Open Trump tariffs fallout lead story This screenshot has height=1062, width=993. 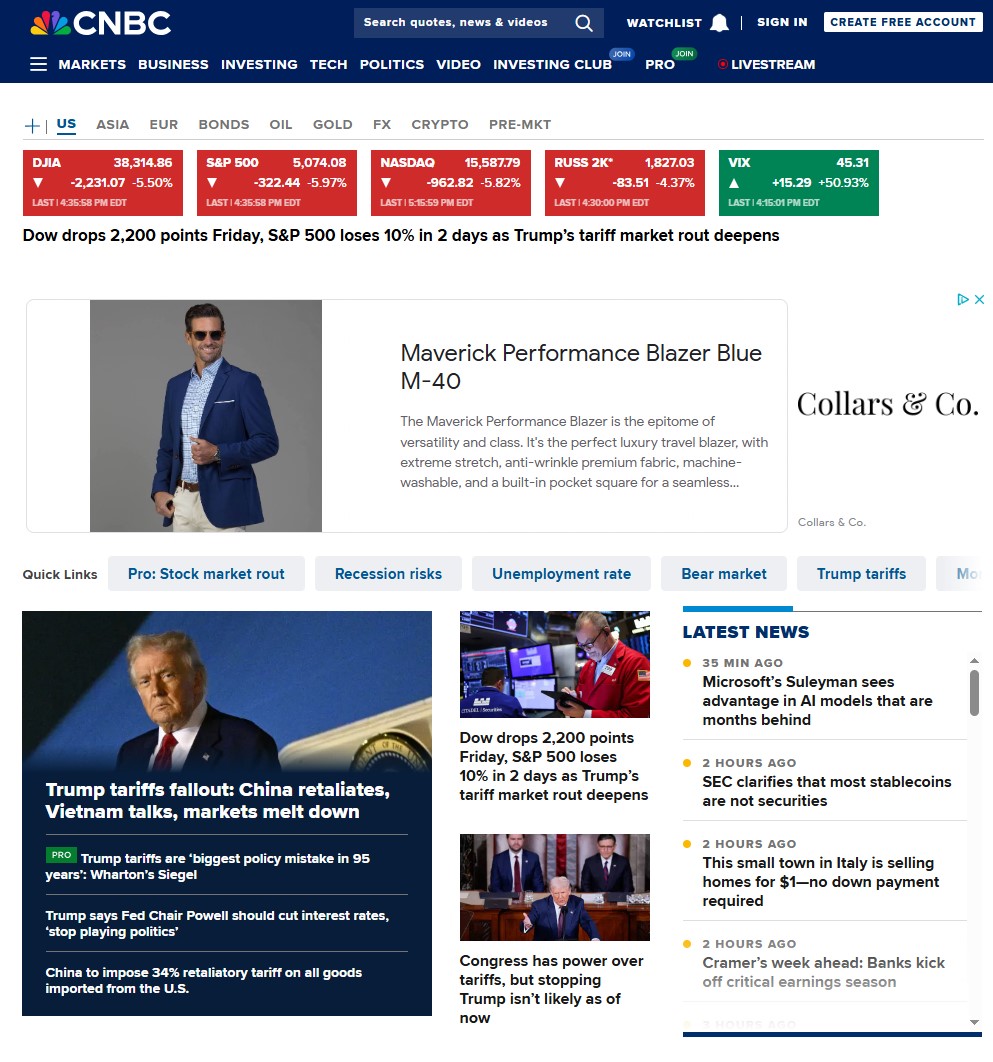(217, 801)
